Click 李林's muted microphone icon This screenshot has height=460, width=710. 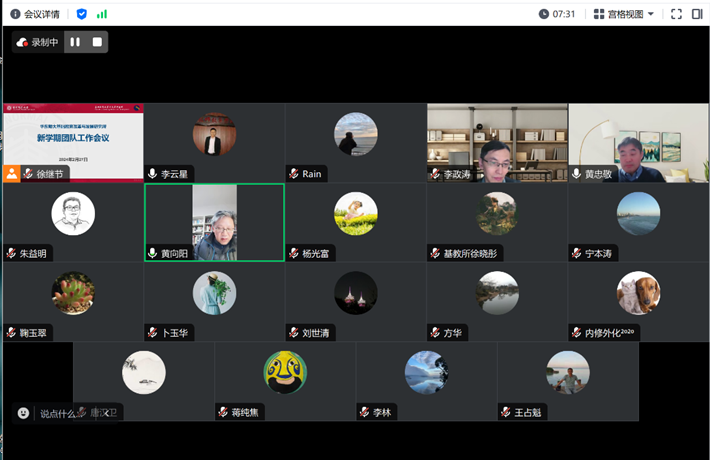365,412
